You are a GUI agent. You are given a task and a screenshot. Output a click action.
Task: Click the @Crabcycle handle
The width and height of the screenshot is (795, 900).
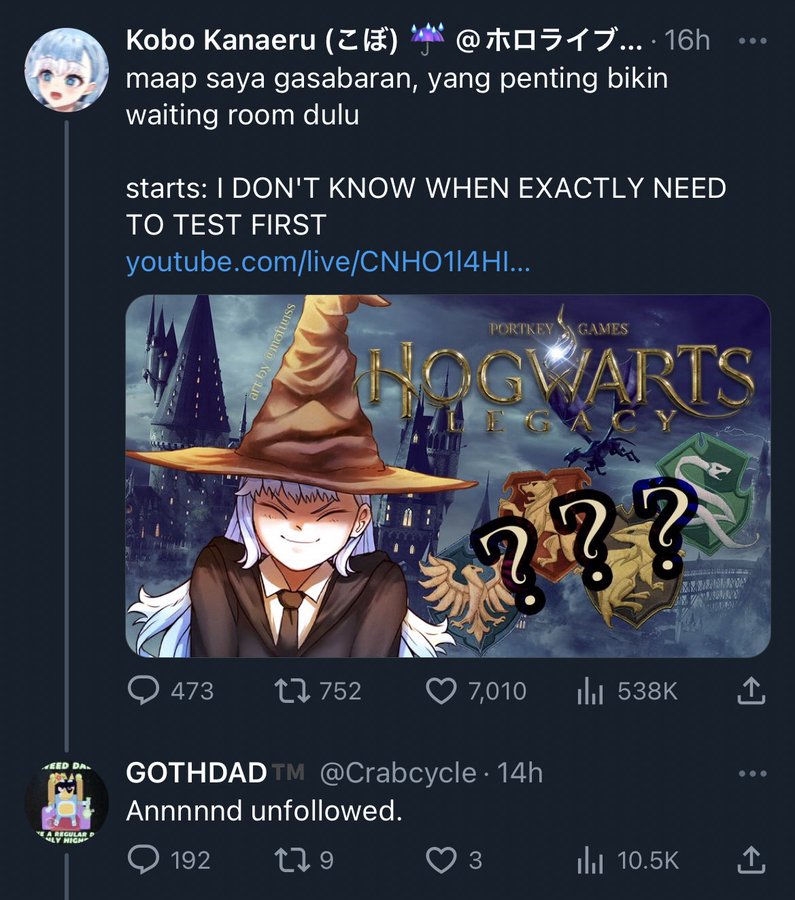pyautogui.click(x=398, y=773)
